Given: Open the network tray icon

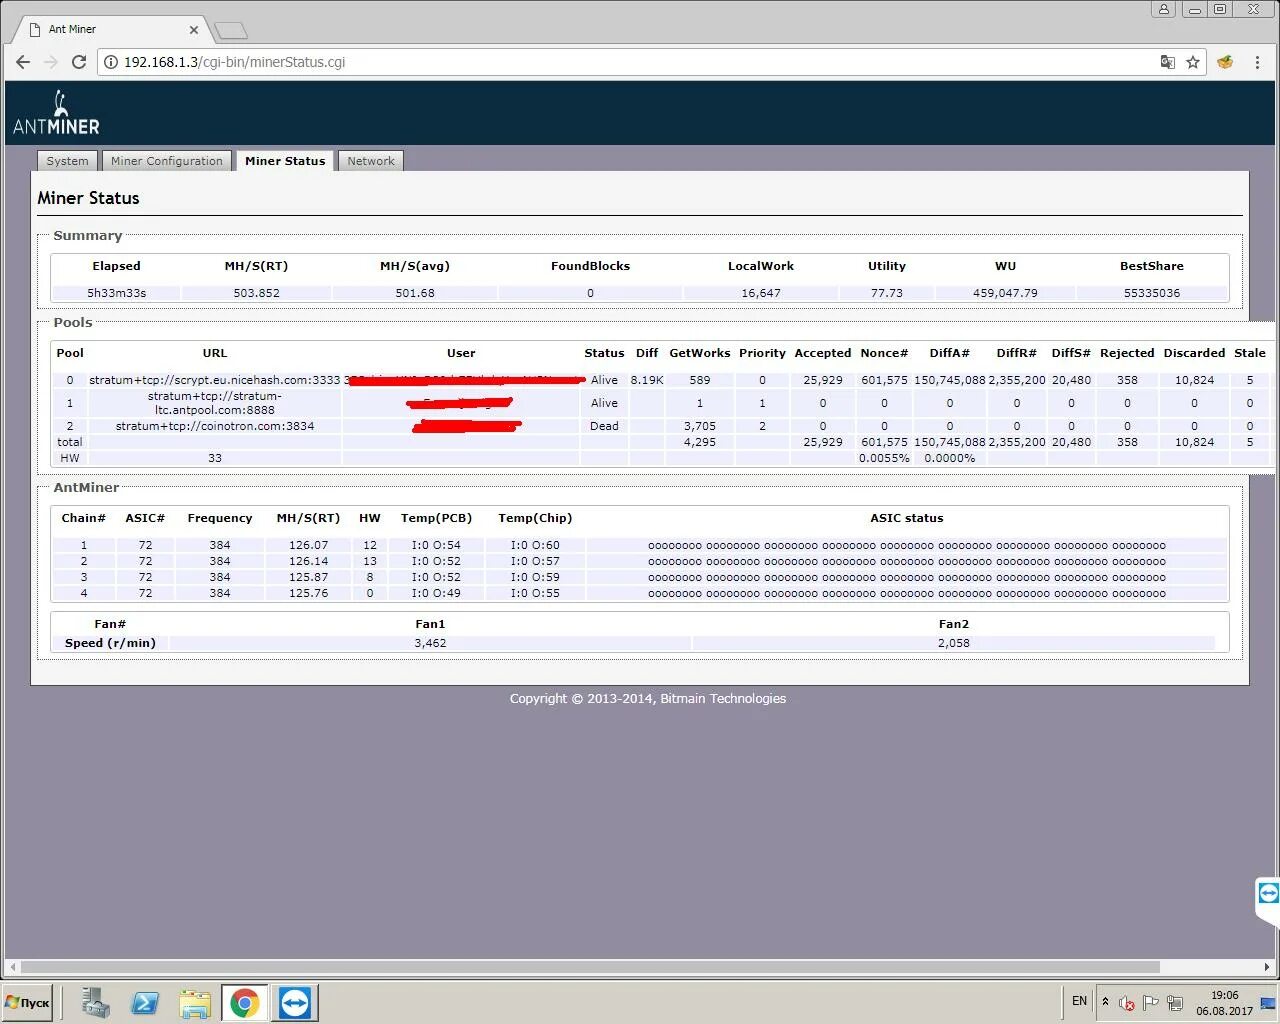Looking at the screenshot, I should [x=1175, y=1003].
